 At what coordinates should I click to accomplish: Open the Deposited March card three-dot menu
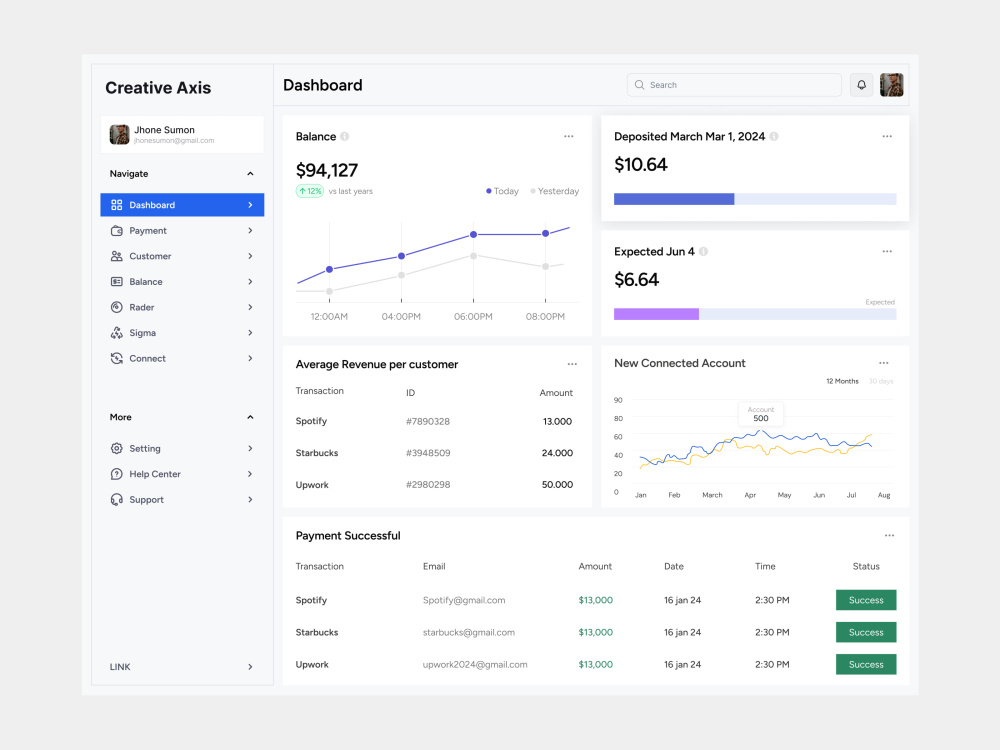coord(887,136)
